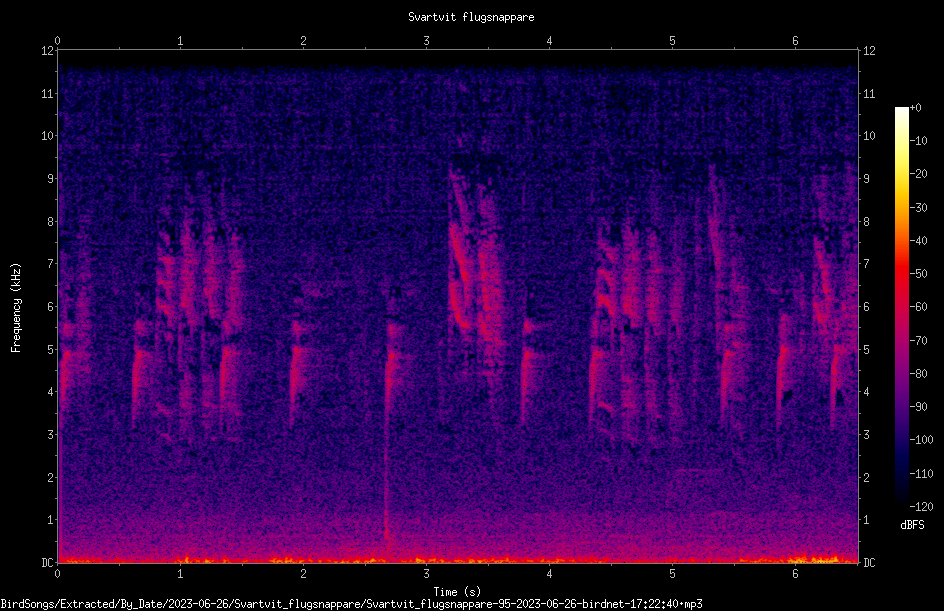
Task: Click the "-30" color scale label
Action: [918, 208]
